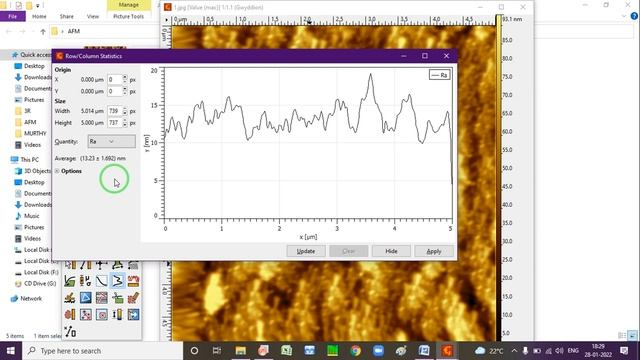Viewport: 640px width, 360px height.
Task: Select the blue arrow Filter tool icon
Action: pos(133,315)
